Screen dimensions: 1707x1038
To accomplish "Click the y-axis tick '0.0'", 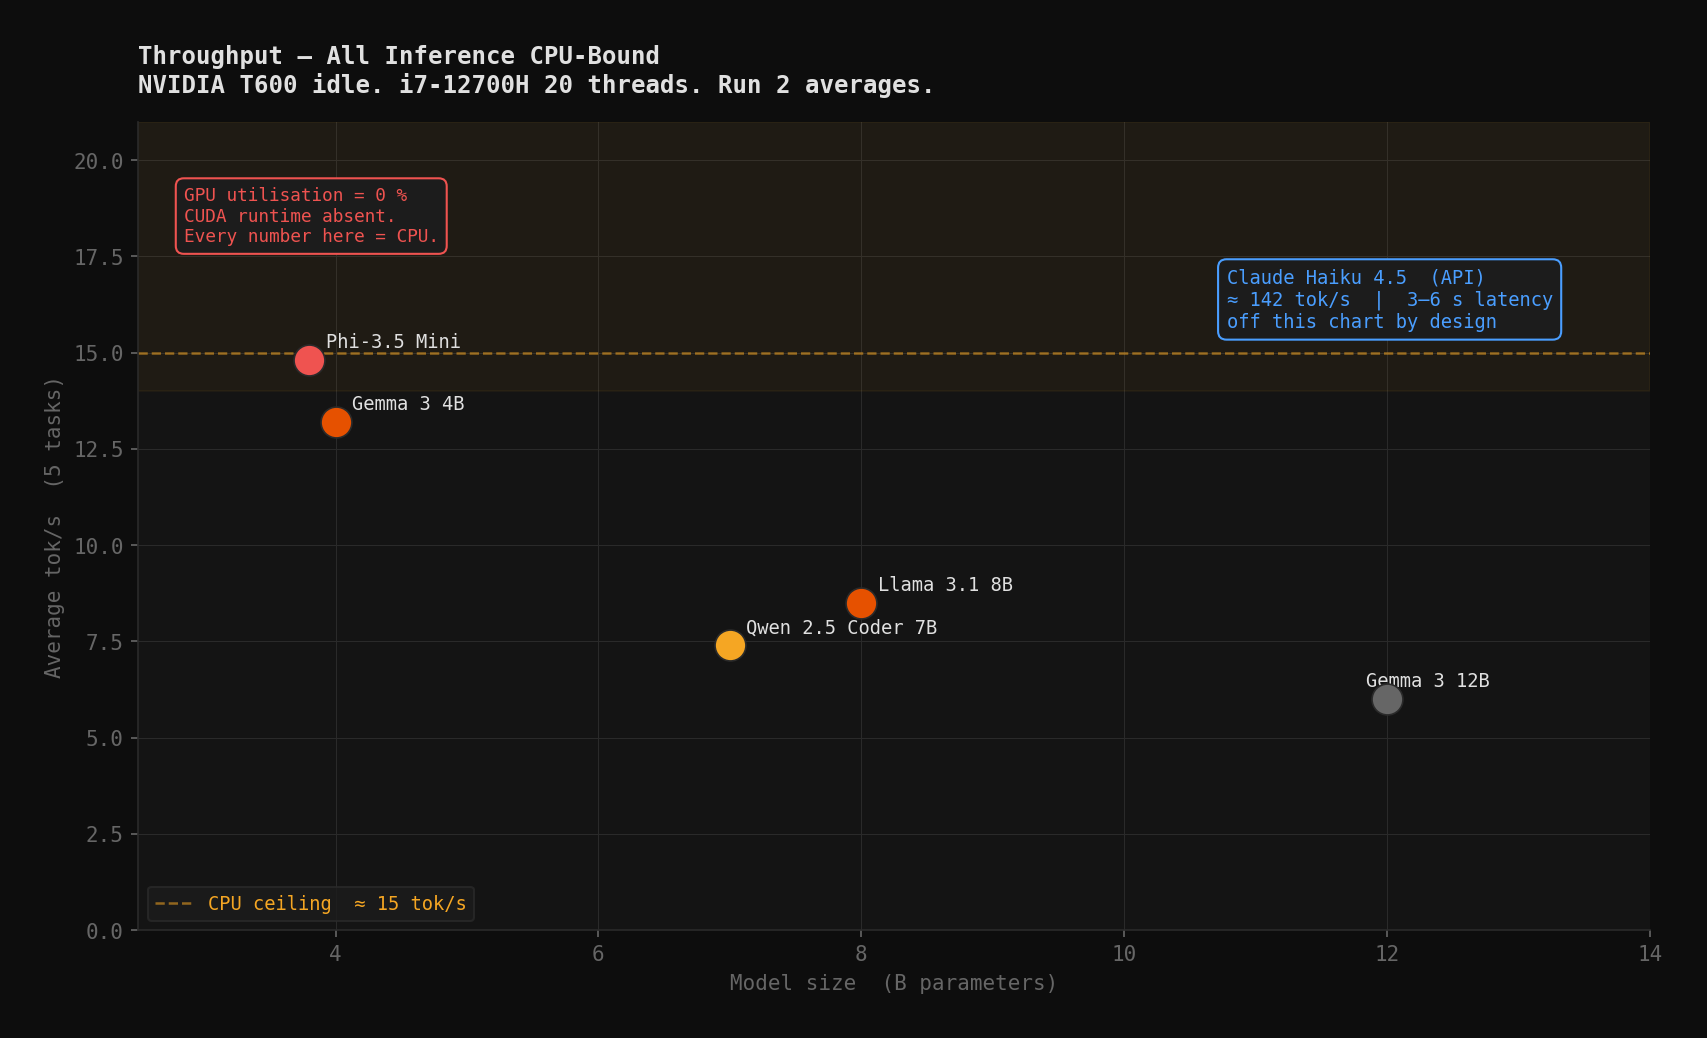I will coord(105,932).
